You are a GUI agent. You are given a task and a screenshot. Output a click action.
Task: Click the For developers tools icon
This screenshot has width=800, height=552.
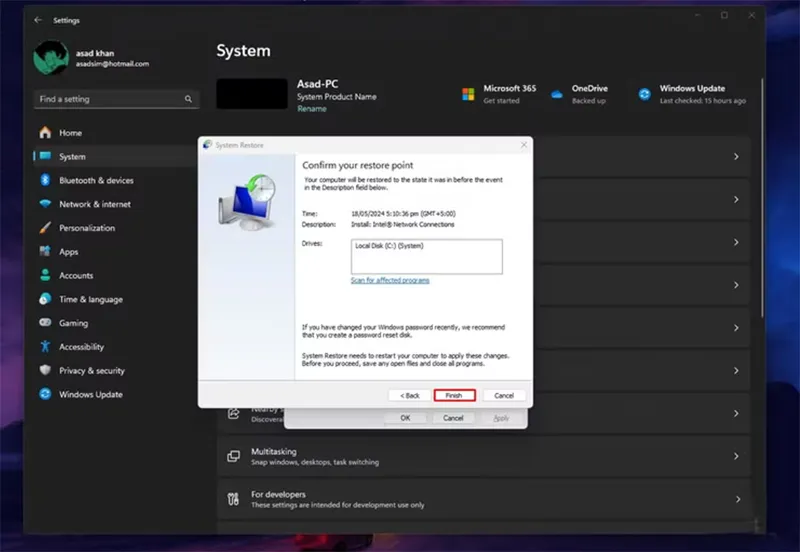(234, 499)
